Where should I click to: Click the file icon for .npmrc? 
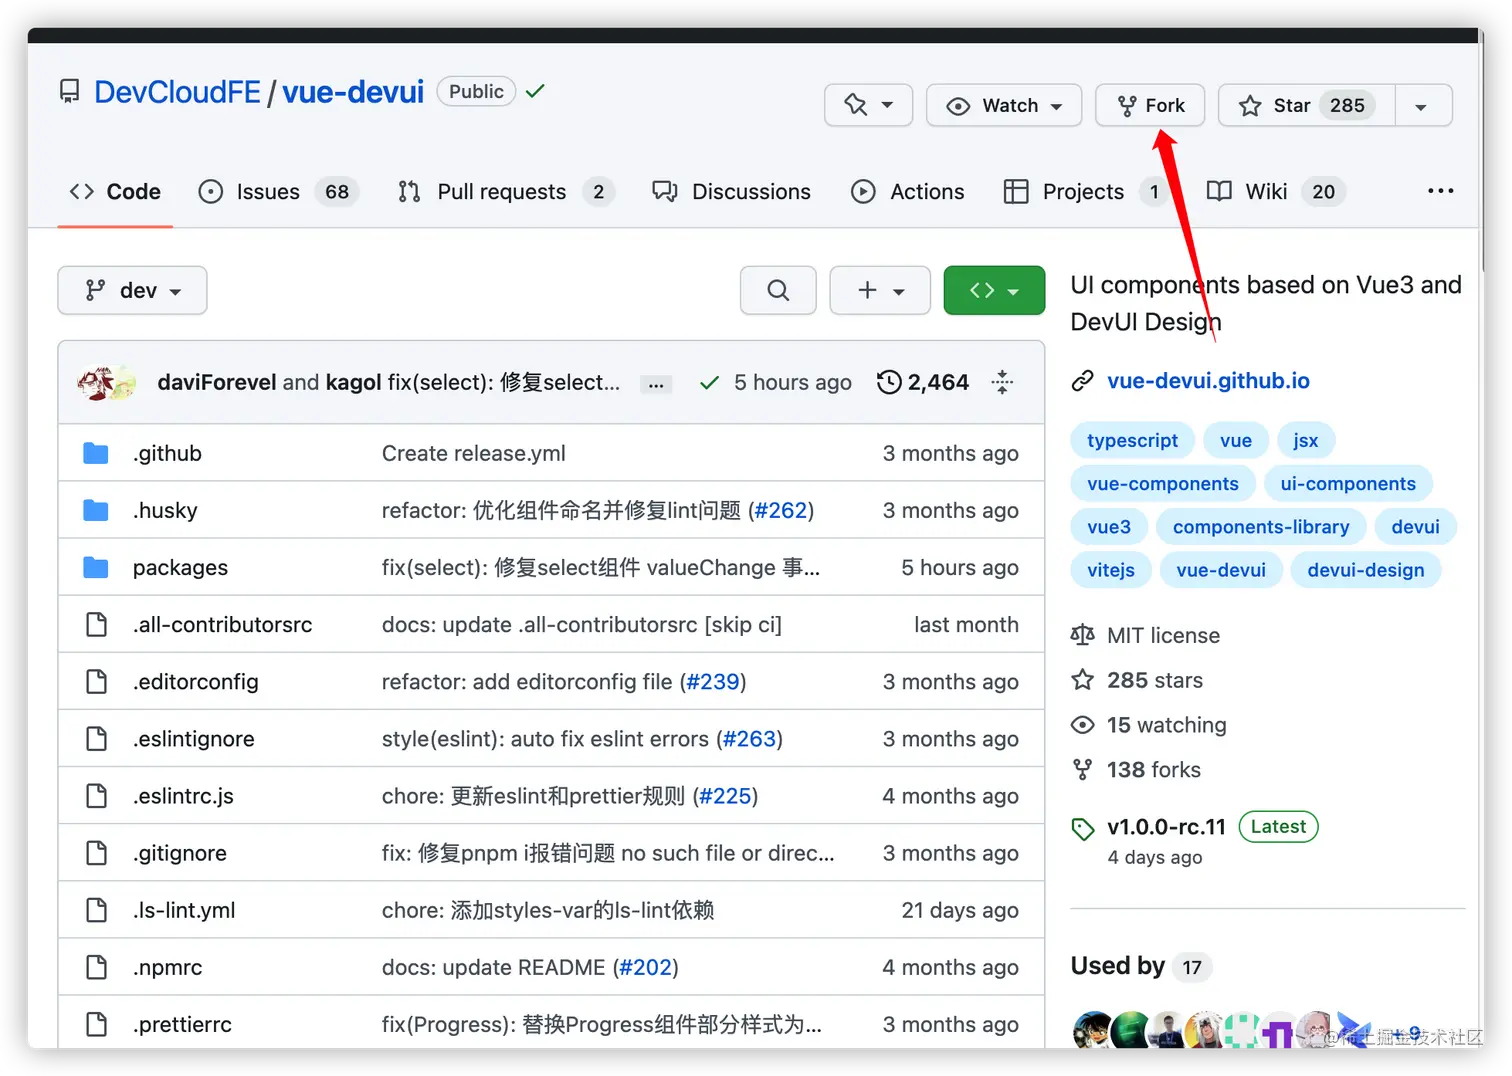(96, 966)
